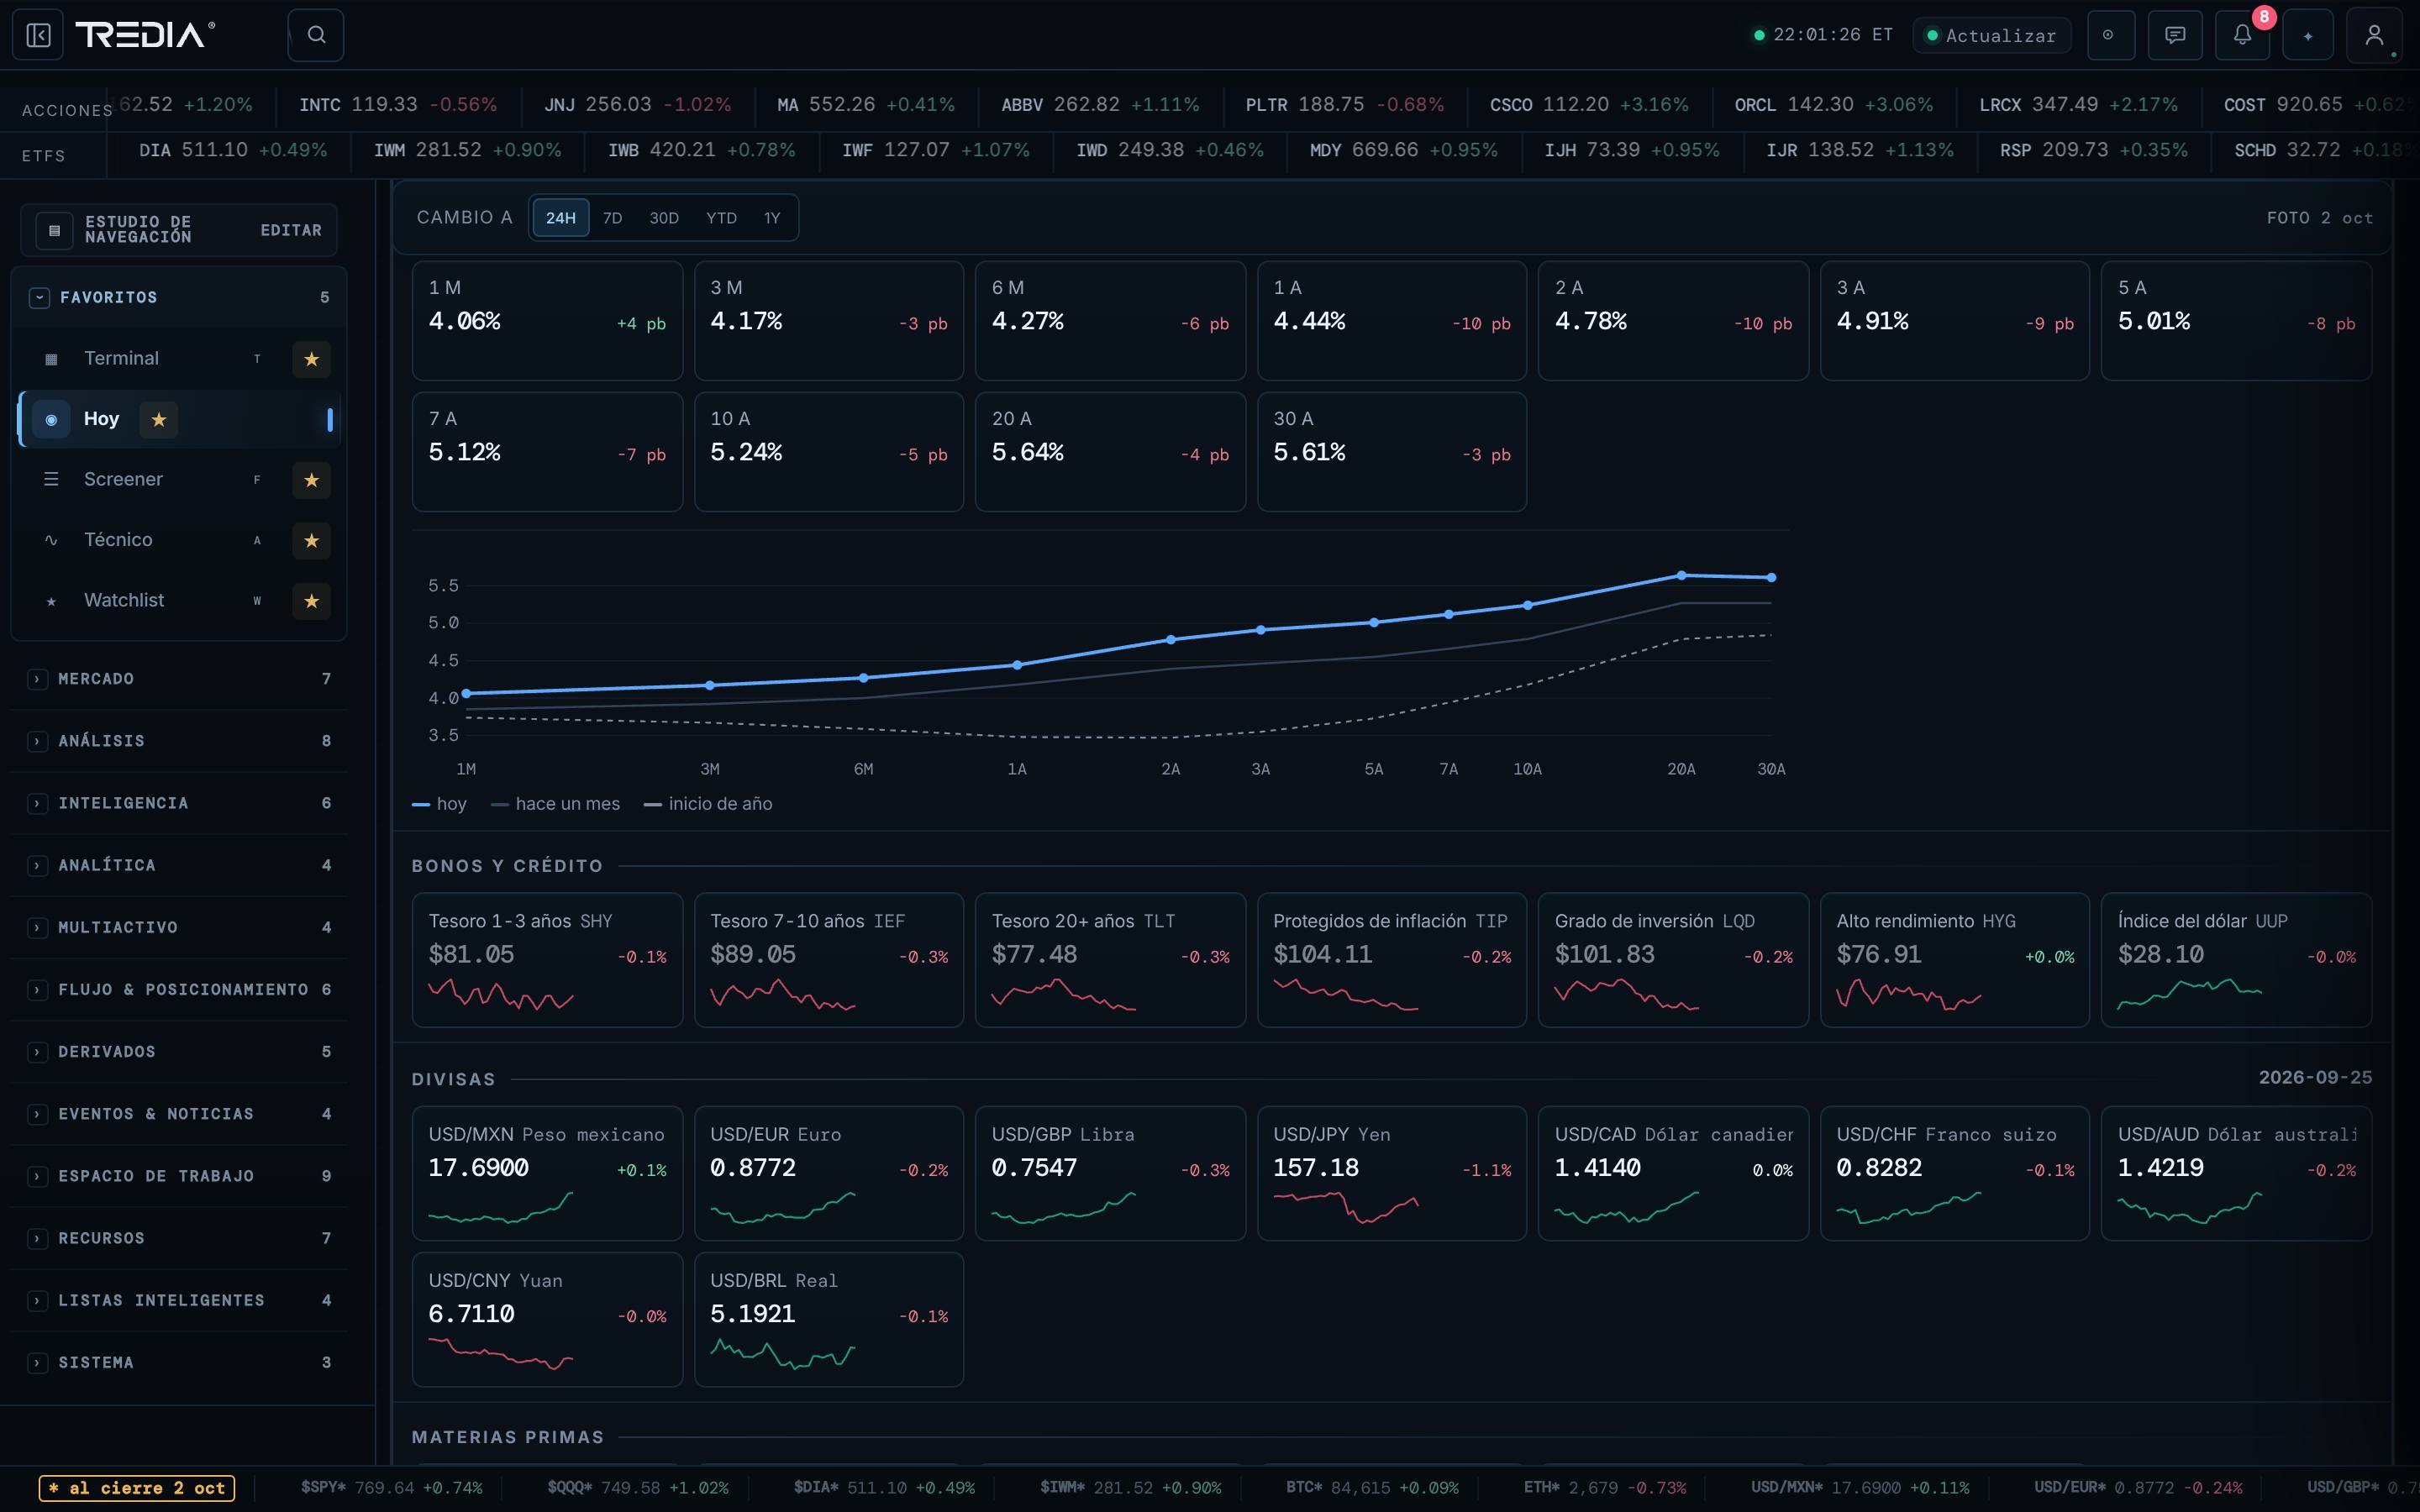Viewport: 2420px width, 1512px height.
Task: Open the Tesoro 20+ años TLT card
Action: (1110, 960)
